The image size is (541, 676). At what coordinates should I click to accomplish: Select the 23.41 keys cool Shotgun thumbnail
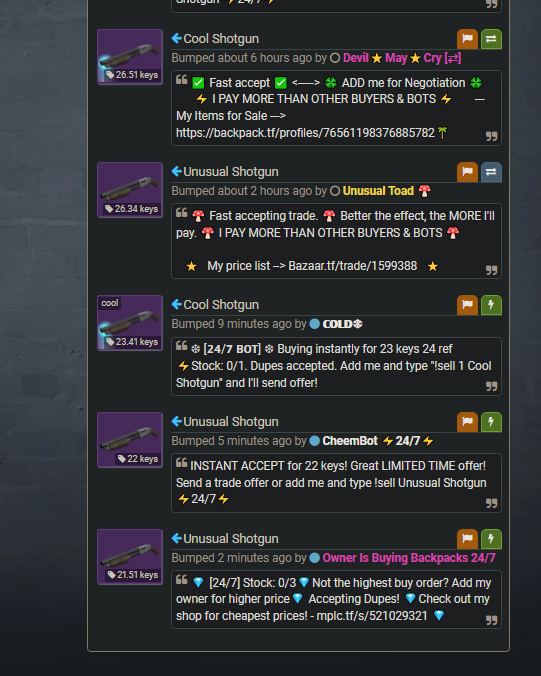click(x=130, y=323)
